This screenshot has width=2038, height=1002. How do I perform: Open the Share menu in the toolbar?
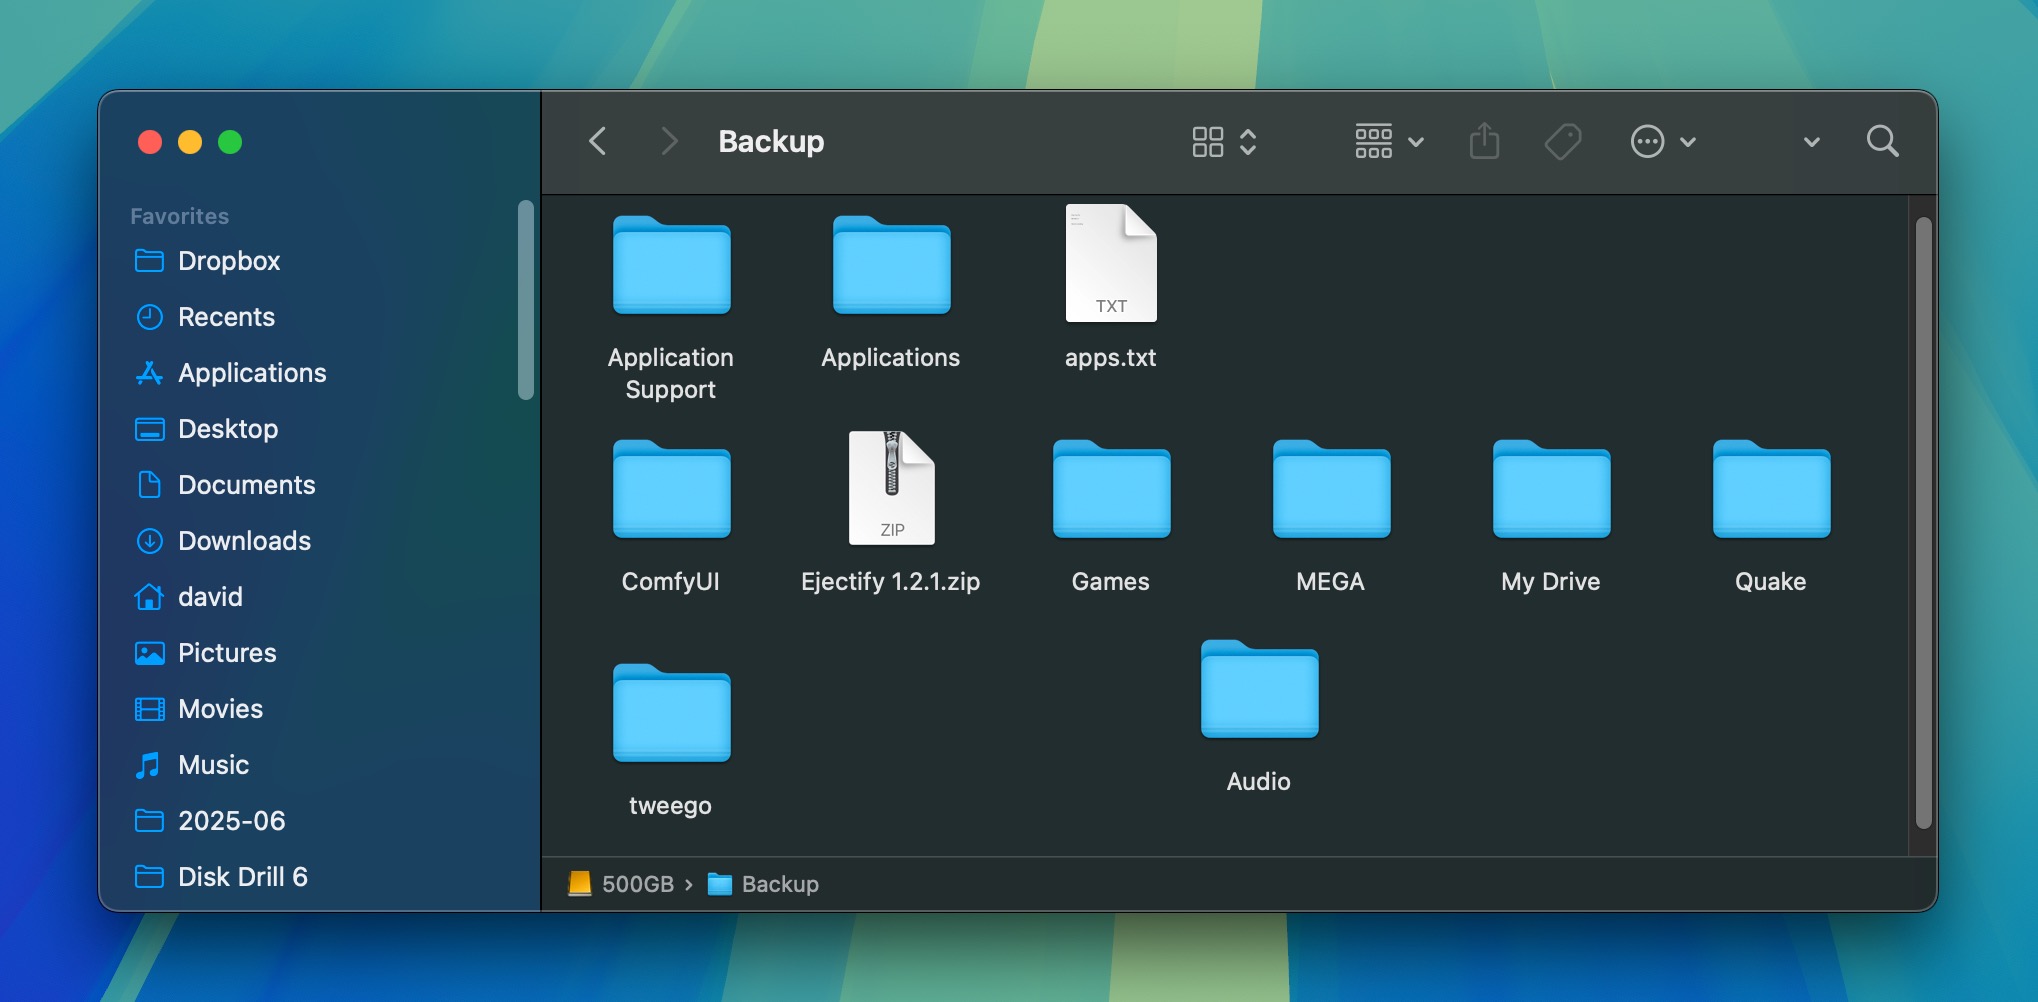point(1484,141)
